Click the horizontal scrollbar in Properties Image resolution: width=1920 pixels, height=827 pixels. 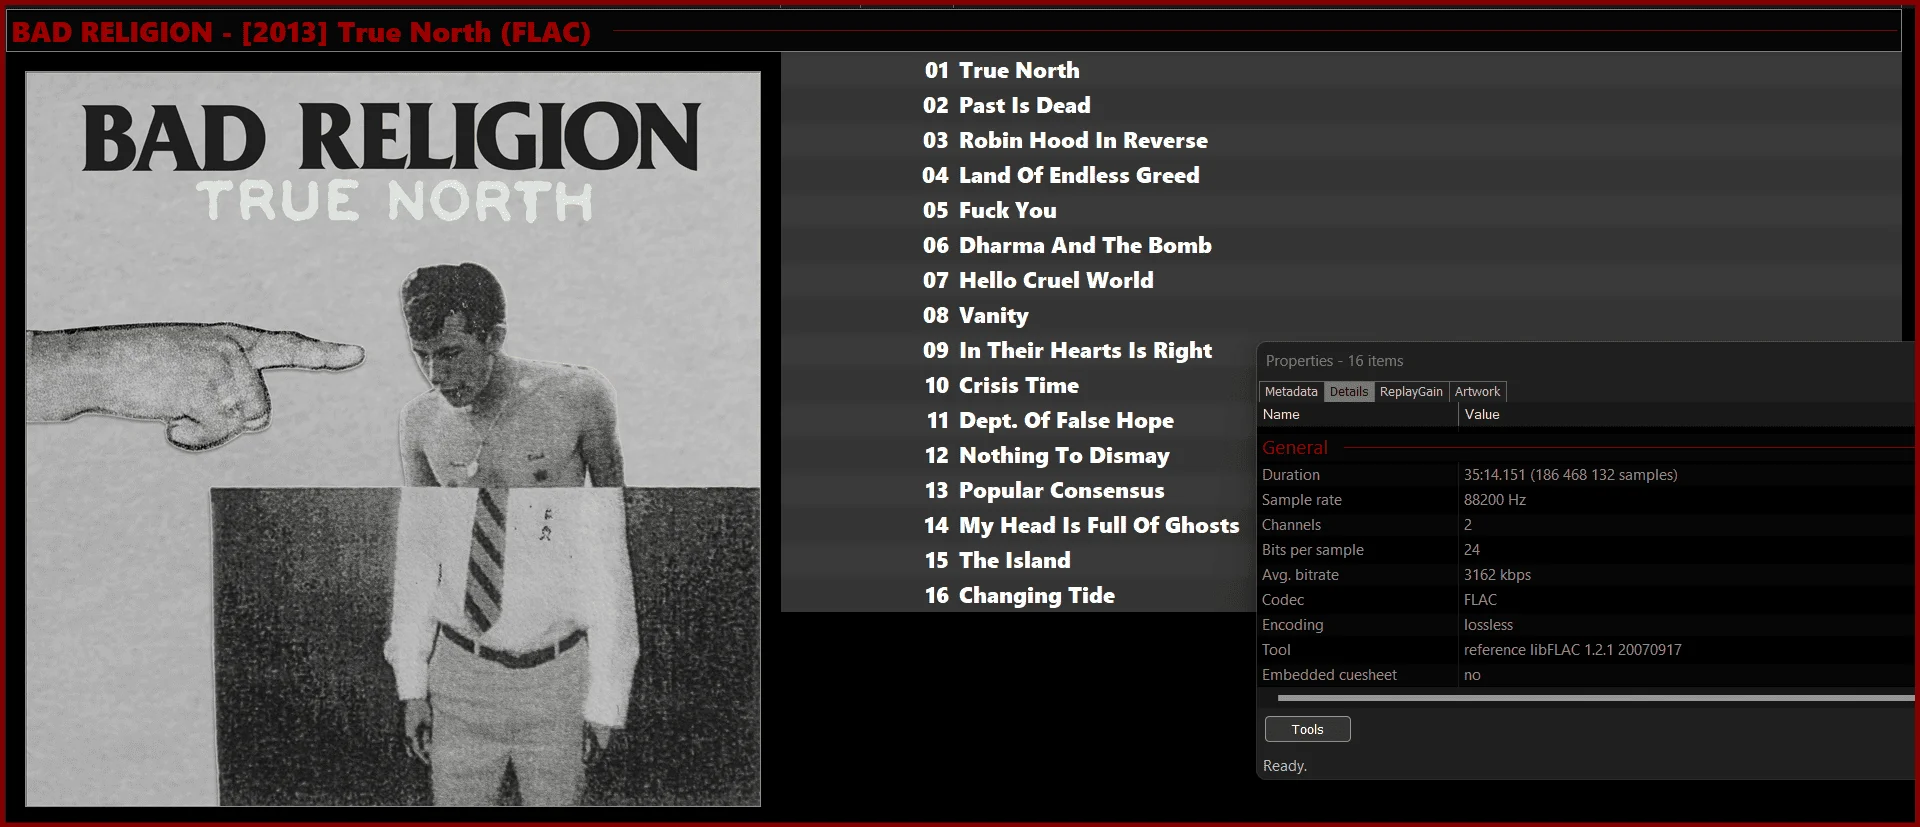(1595, 698)
